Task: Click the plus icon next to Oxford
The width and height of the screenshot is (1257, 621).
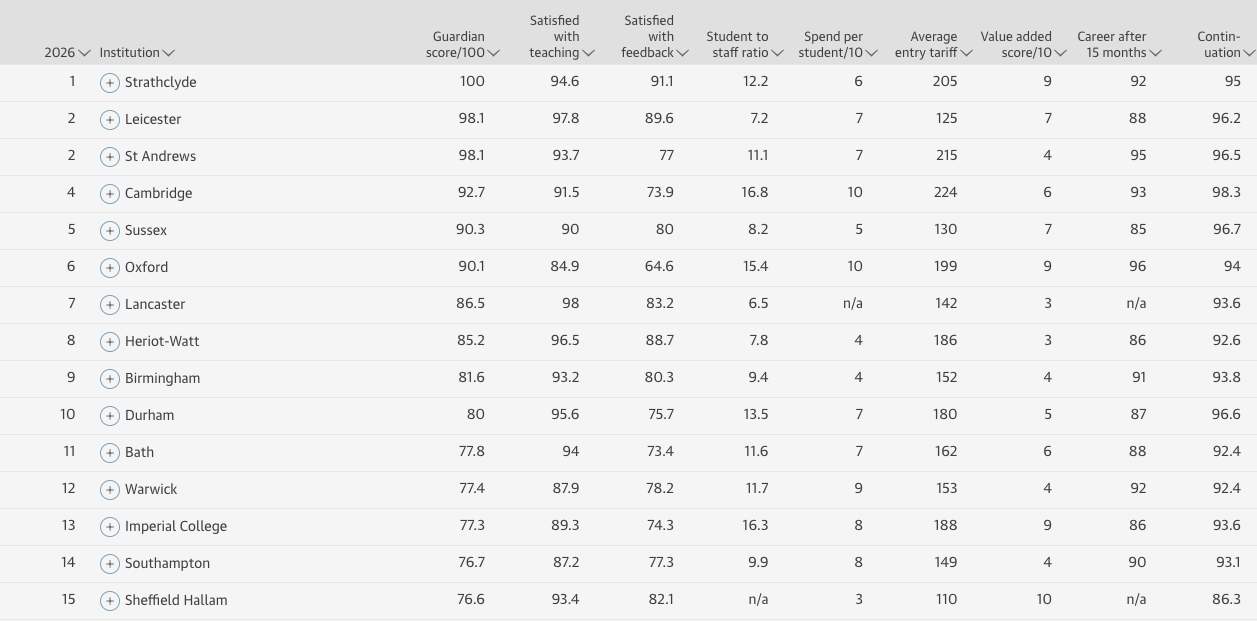Action: 110,268
